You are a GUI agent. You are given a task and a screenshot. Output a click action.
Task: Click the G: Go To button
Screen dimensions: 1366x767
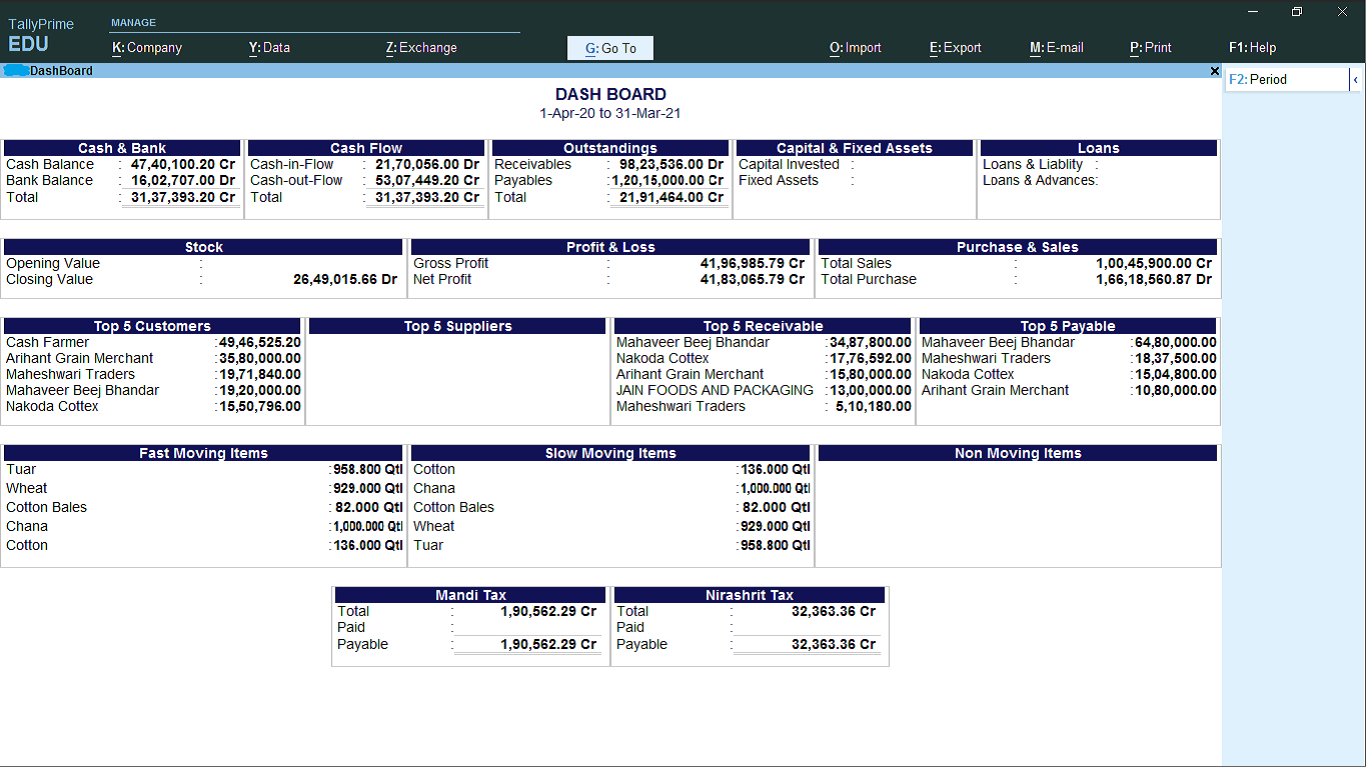(610, 48)
